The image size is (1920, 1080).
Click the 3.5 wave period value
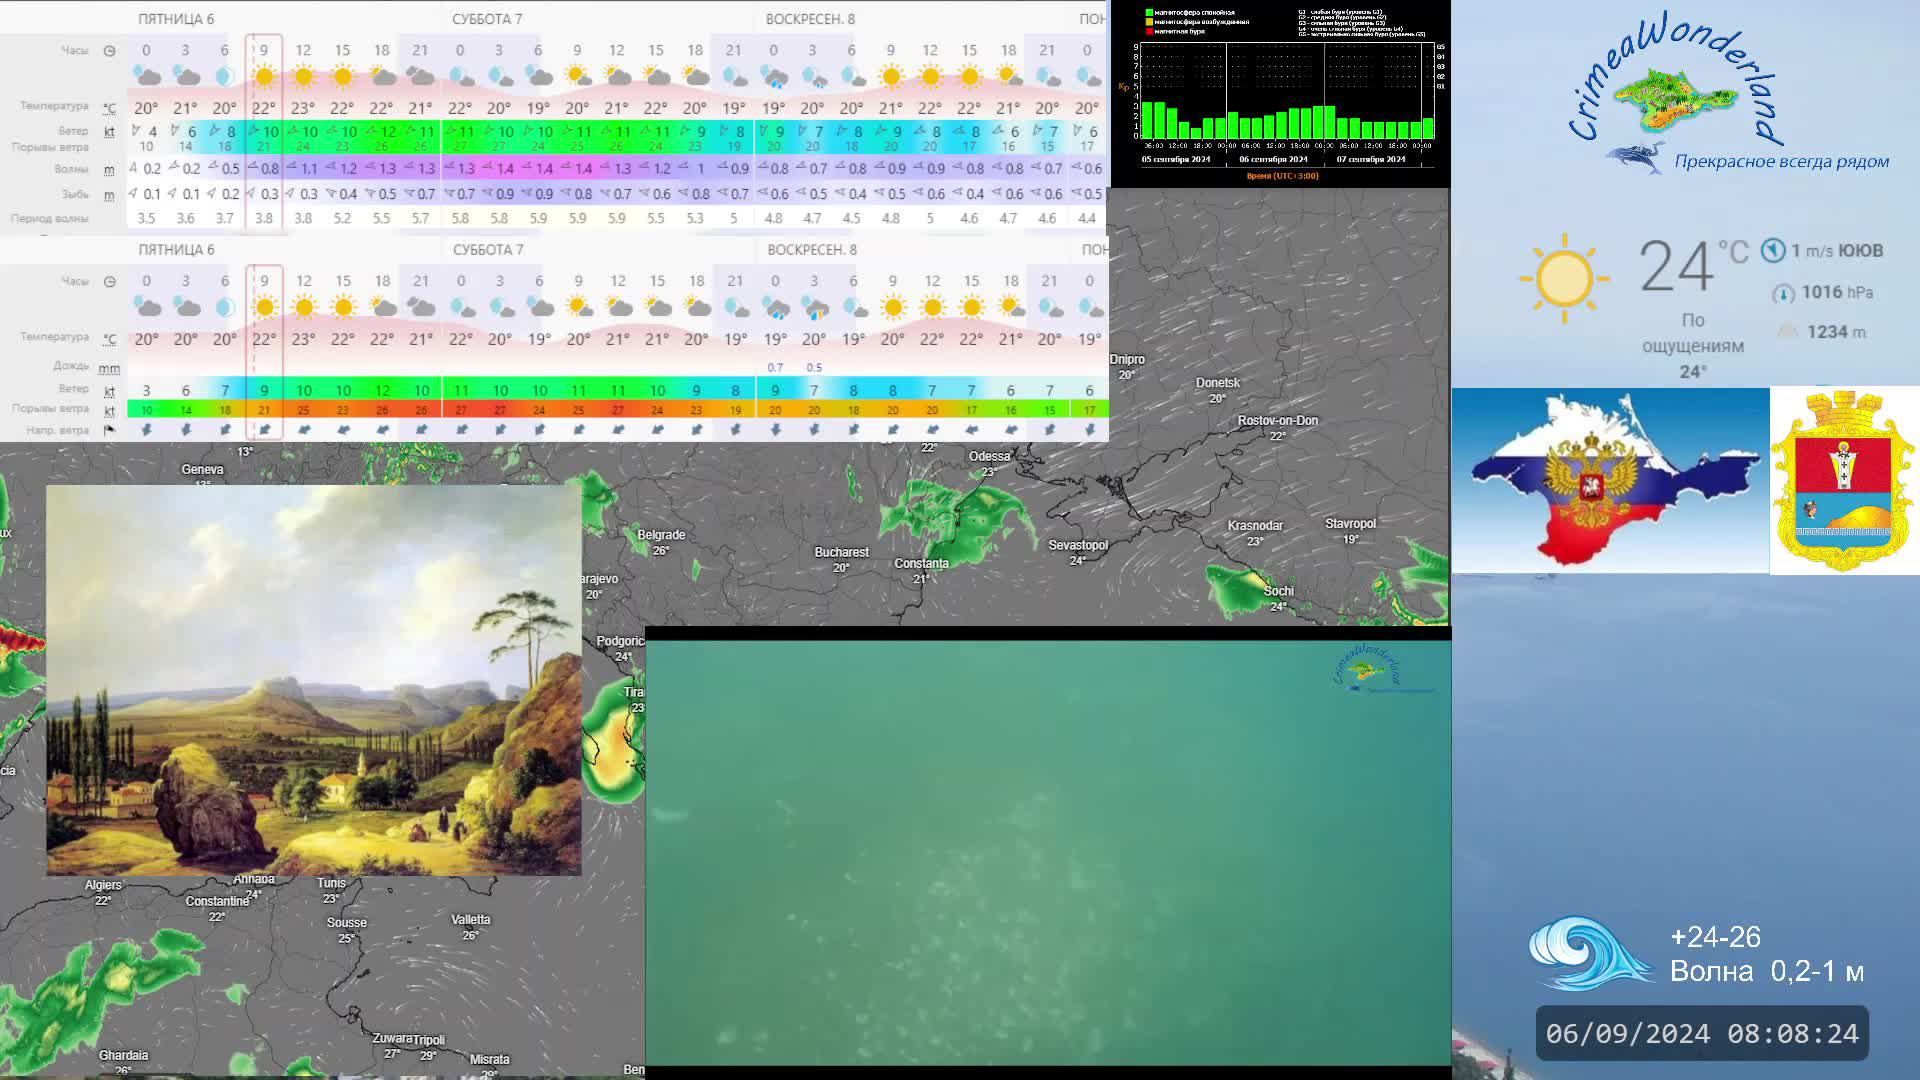pos(146,218)
